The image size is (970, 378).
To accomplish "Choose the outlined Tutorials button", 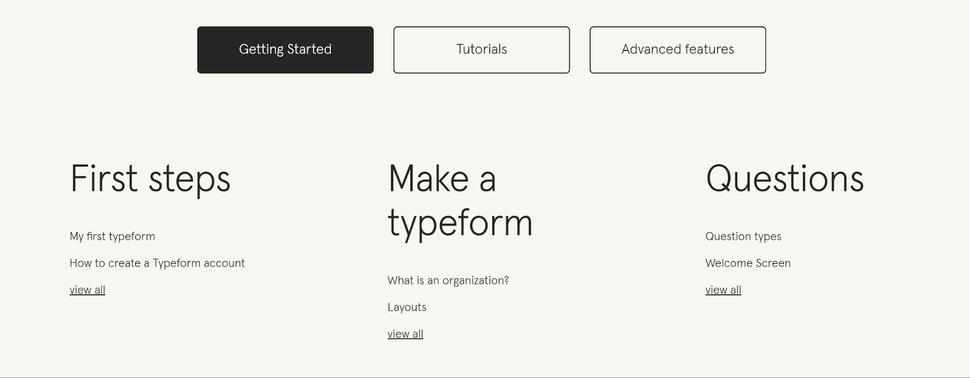I will tap(481, 49).
